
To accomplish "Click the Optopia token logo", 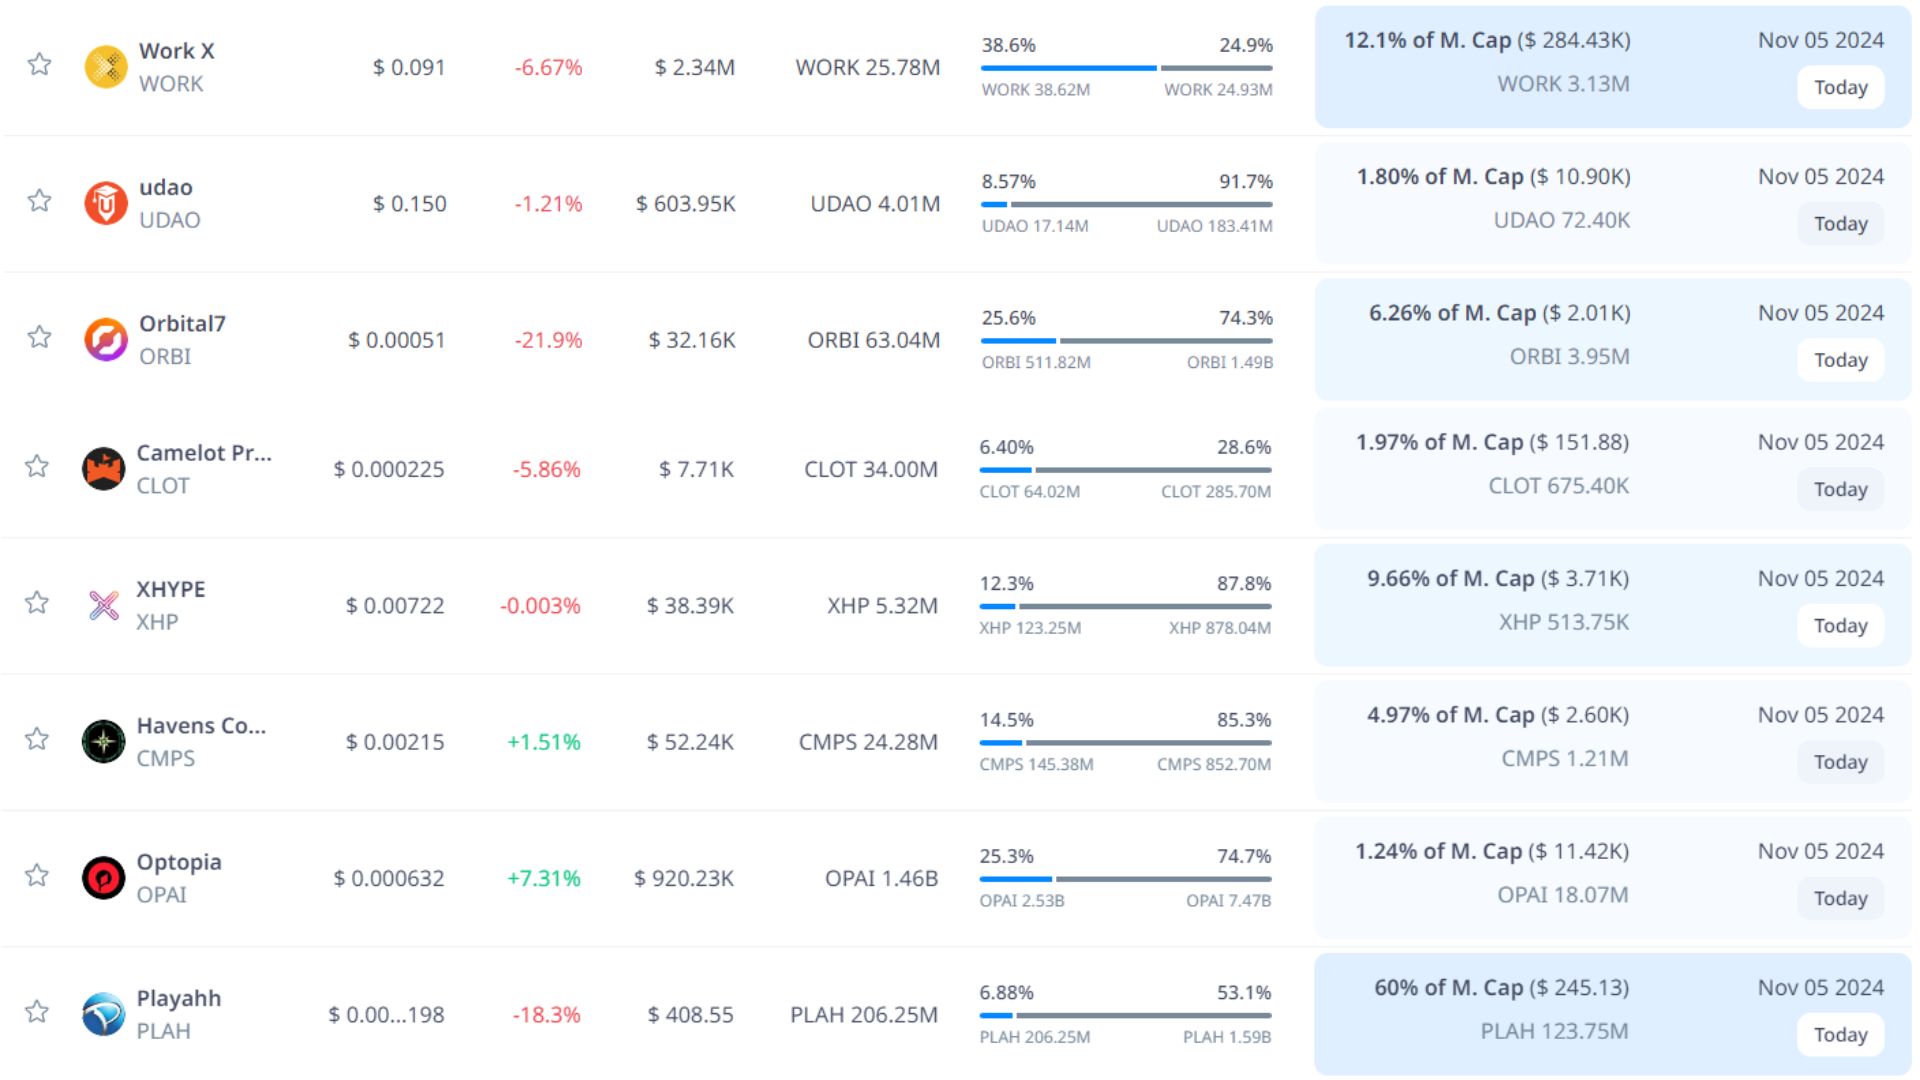I will click(103, 878).
